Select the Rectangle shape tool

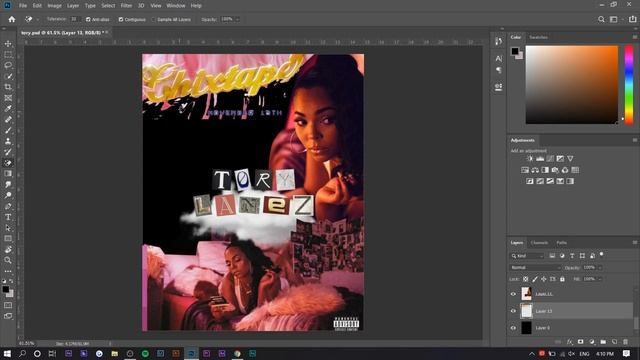click(x=8, y=238)
